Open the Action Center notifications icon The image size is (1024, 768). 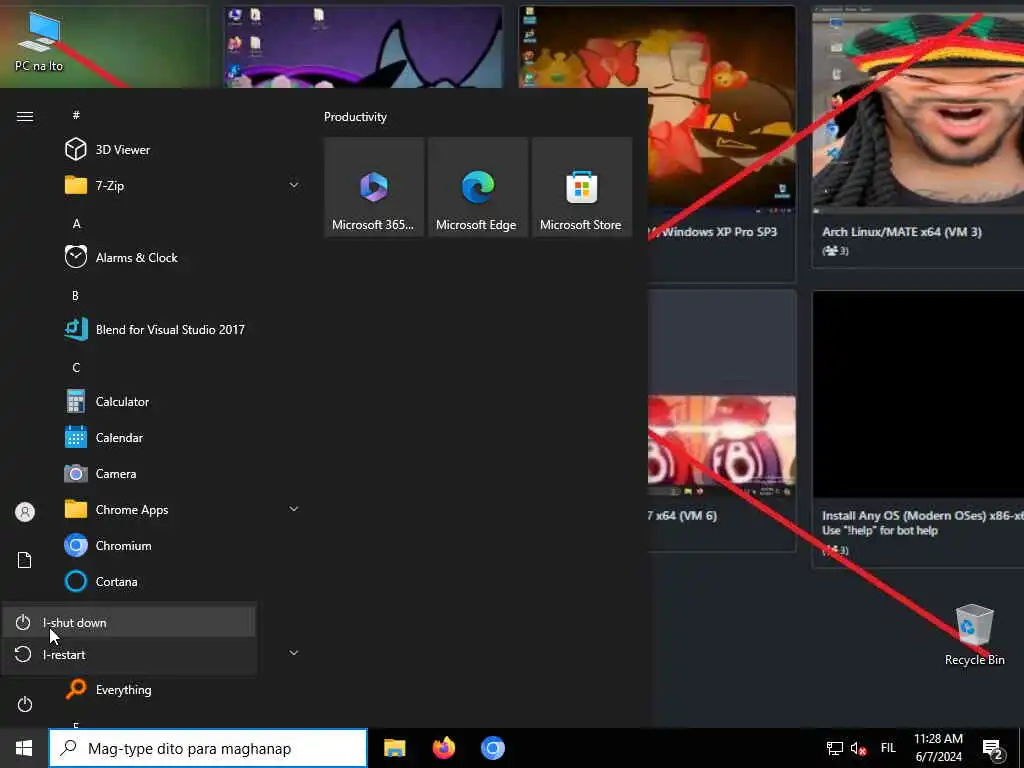tap(993, 749)
